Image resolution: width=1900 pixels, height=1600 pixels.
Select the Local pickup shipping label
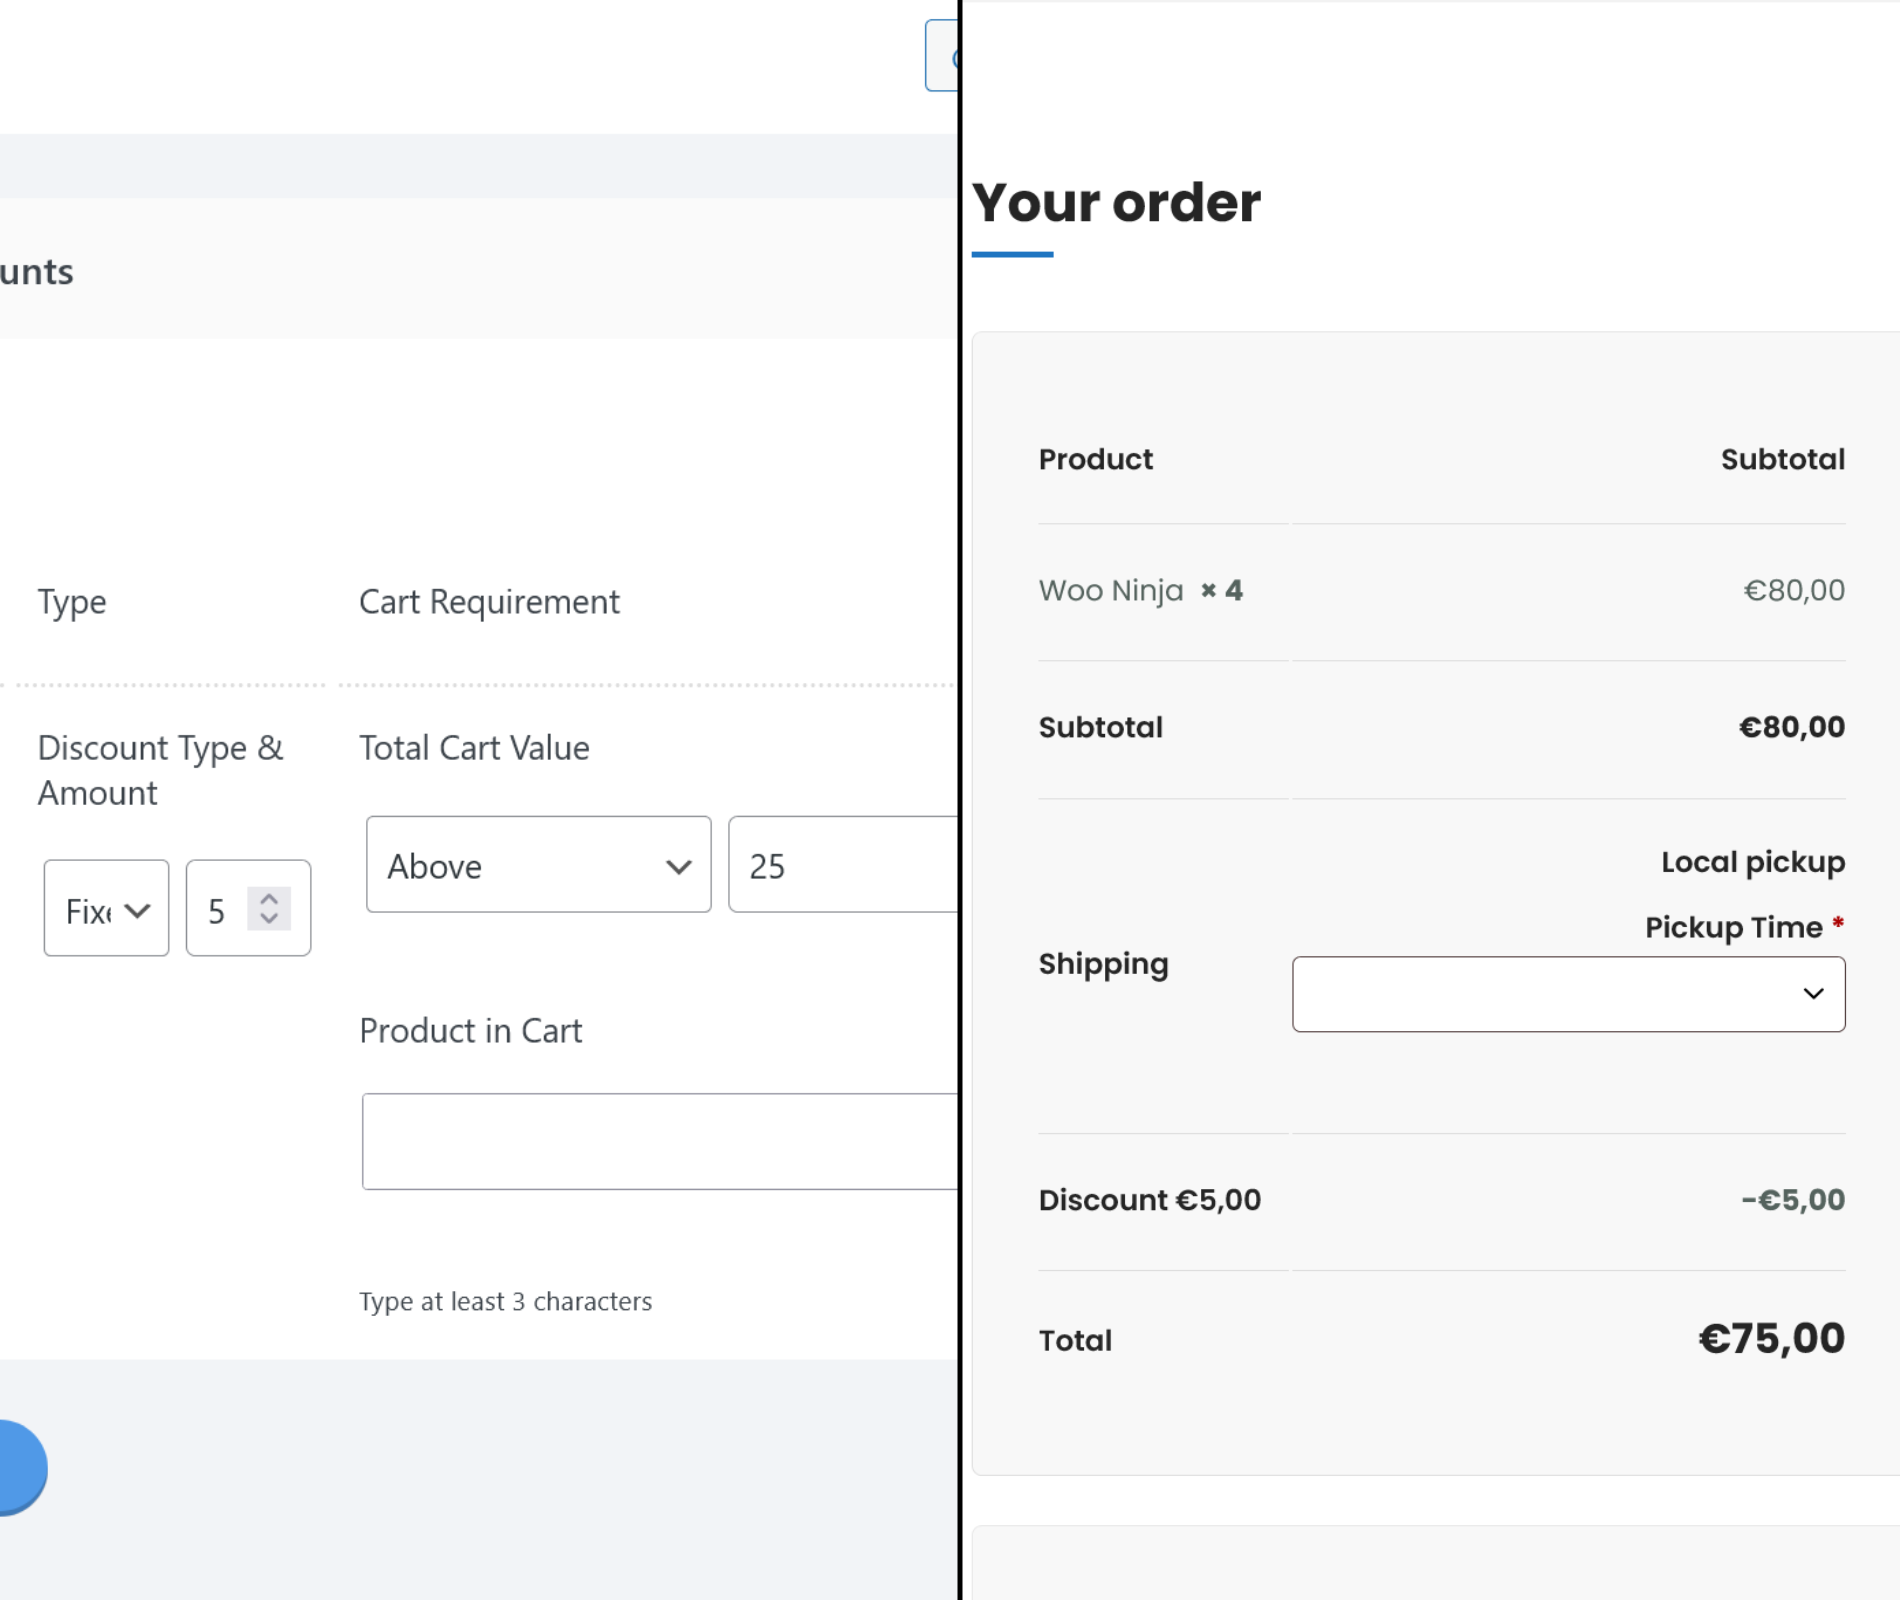[1752, 862]
